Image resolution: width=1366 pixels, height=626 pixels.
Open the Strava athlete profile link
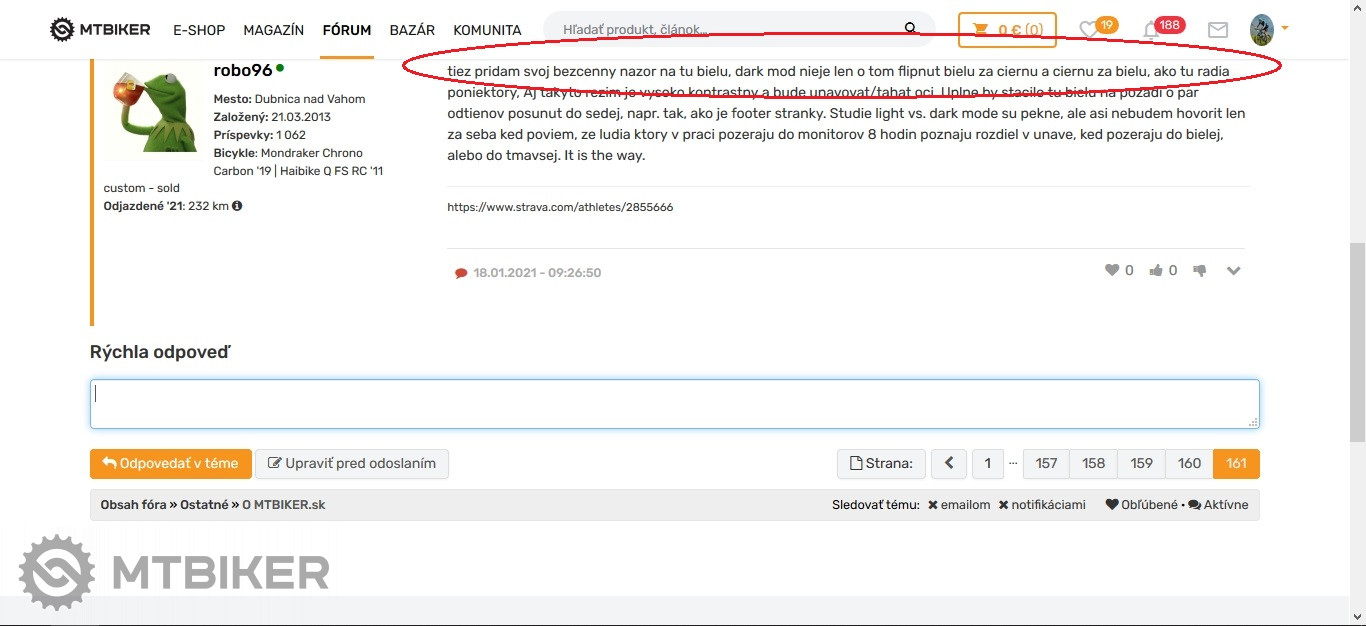tap(560, 207)
